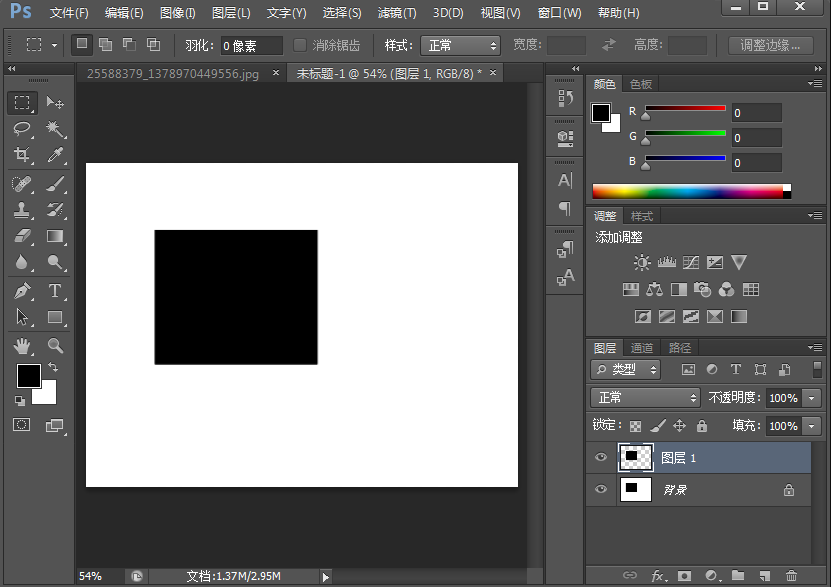Viewport: 831px width, 587px height.
Task: Open the 图像(I) menu
Action: point(178,13)
